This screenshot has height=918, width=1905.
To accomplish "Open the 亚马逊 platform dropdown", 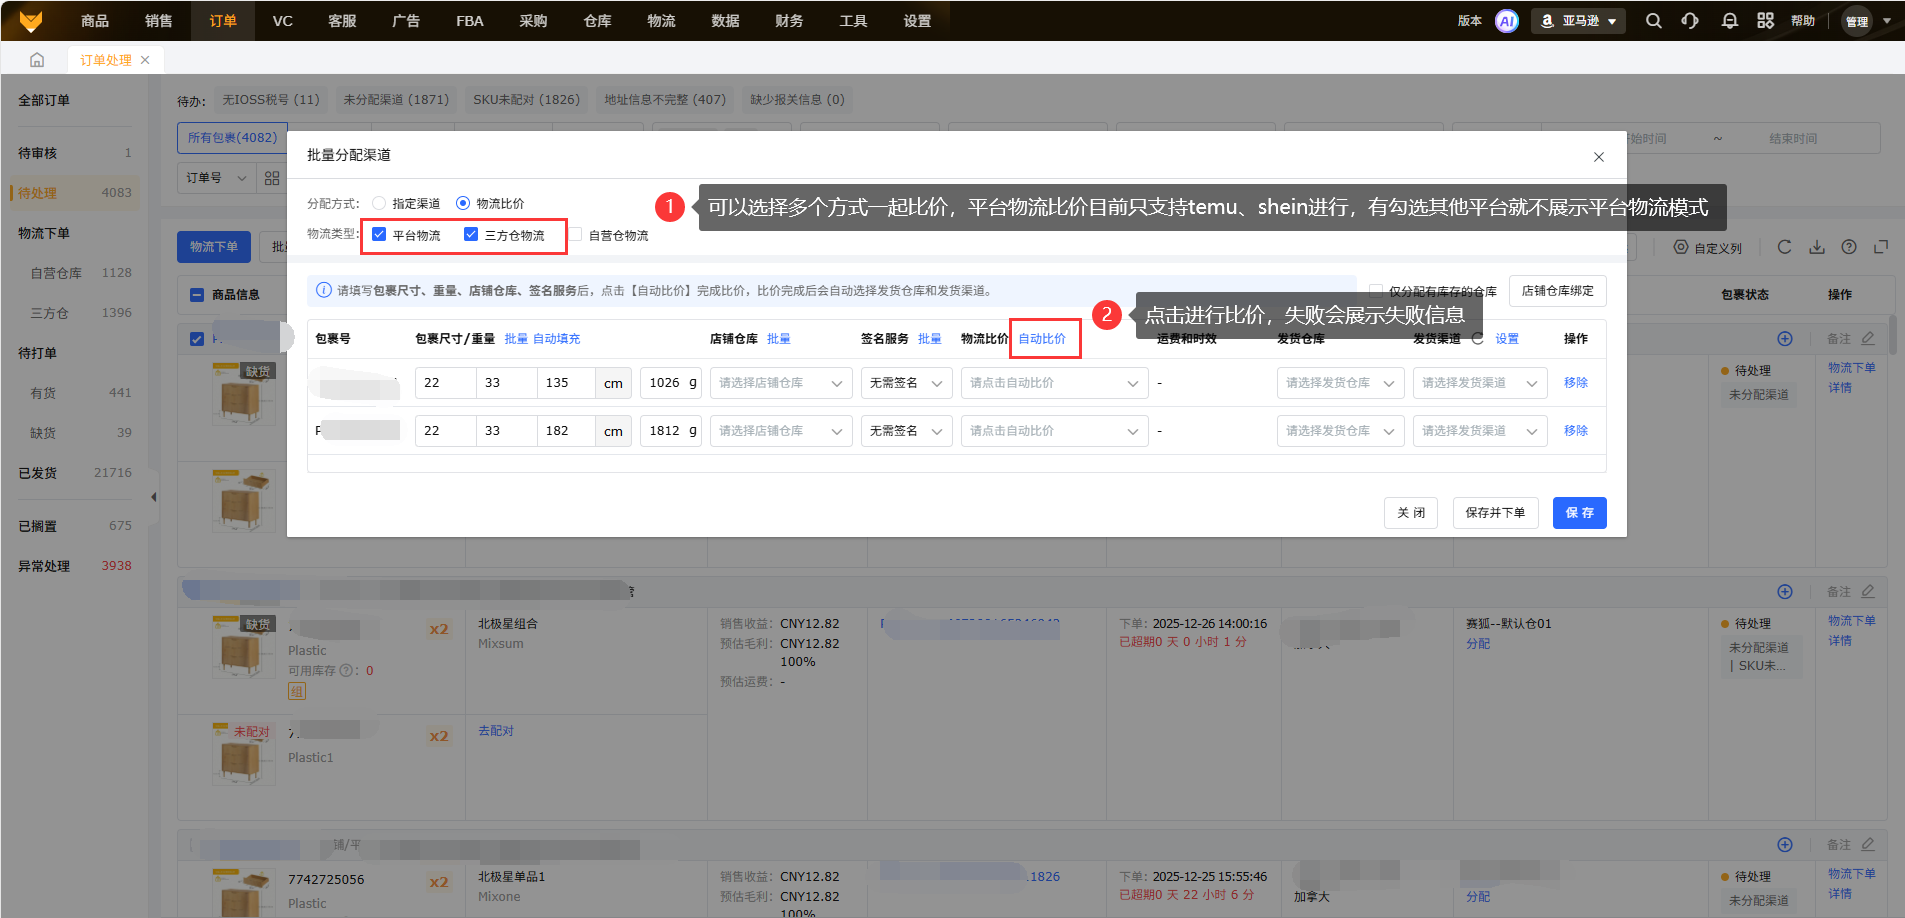I will [x=1578, y=21].
